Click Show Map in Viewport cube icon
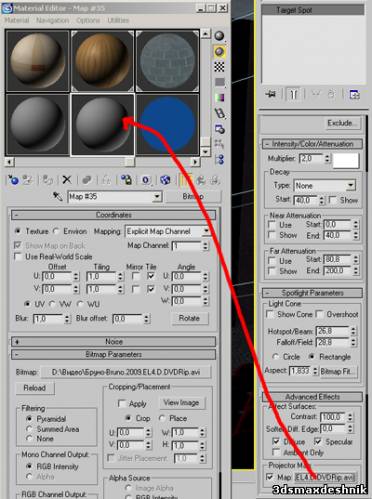Screen dimensions: 372x499 pos(165,180)
